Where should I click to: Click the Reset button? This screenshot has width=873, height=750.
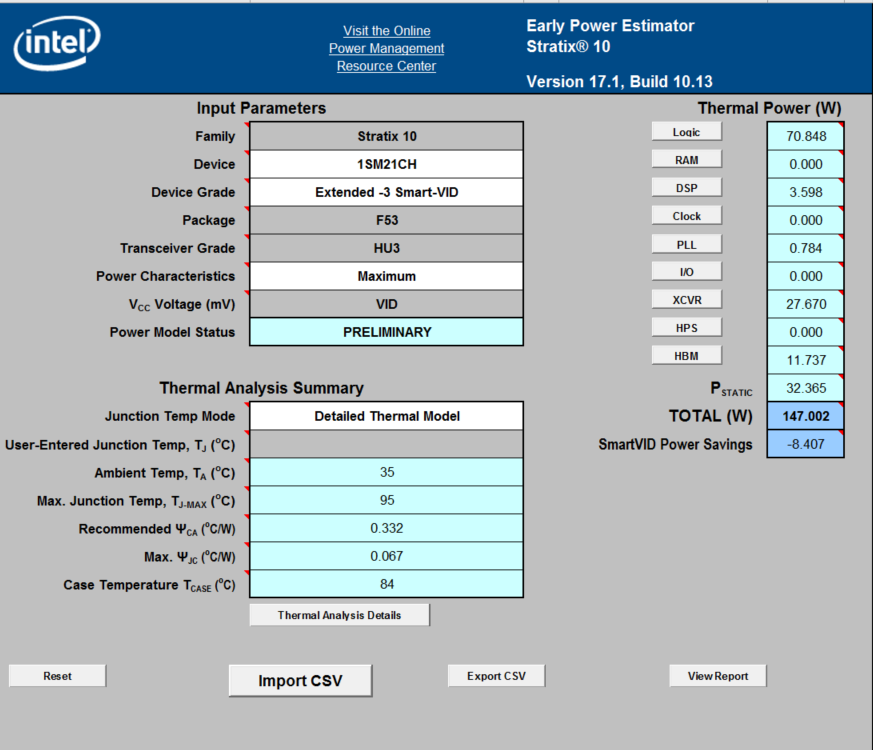57,675
